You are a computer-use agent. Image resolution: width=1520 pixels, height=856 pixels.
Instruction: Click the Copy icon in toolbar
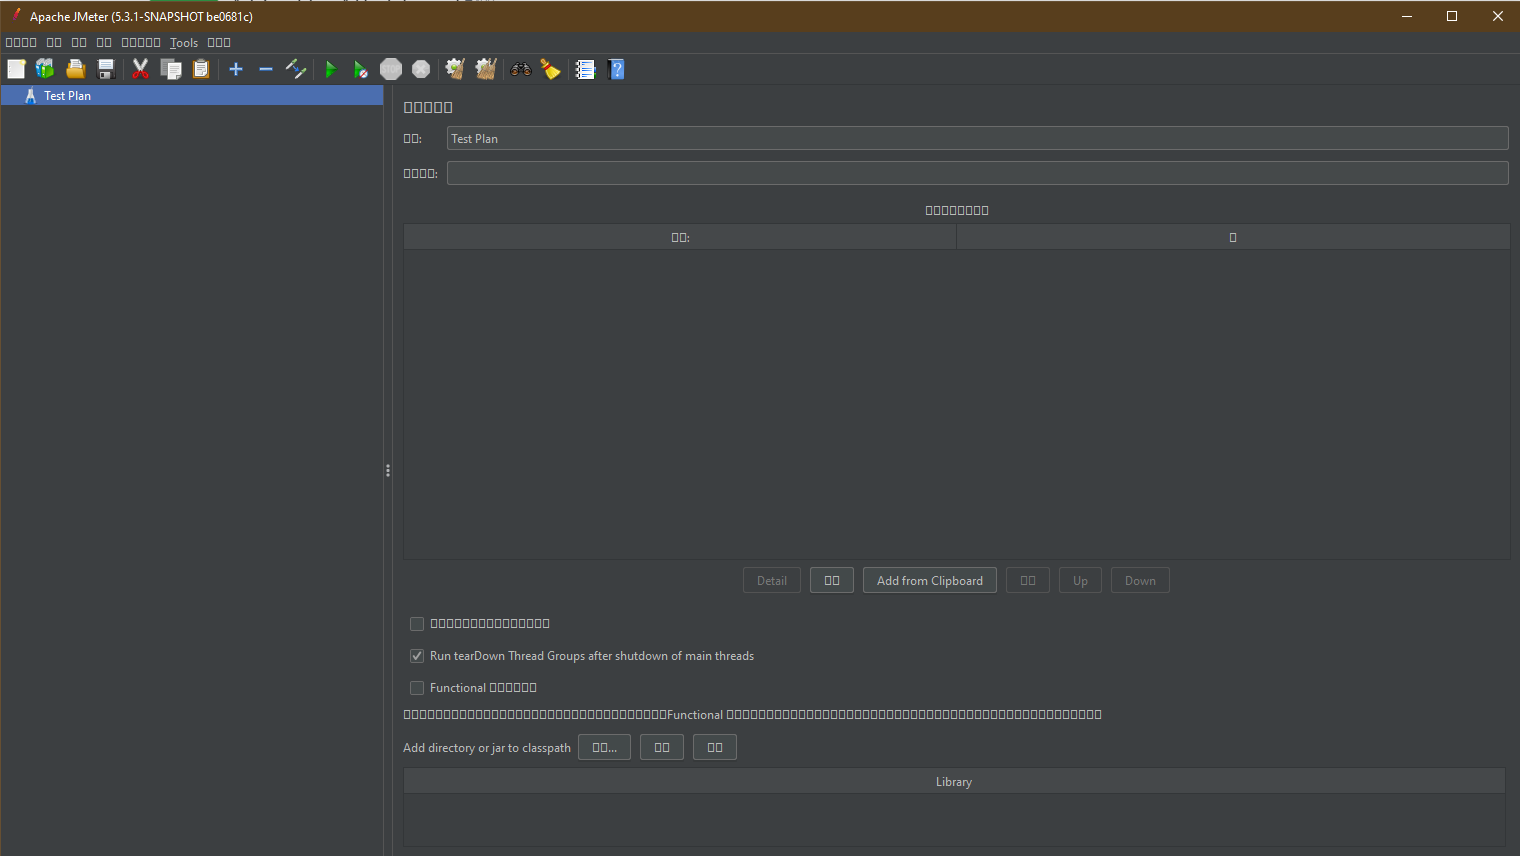[x=171, y=69]
